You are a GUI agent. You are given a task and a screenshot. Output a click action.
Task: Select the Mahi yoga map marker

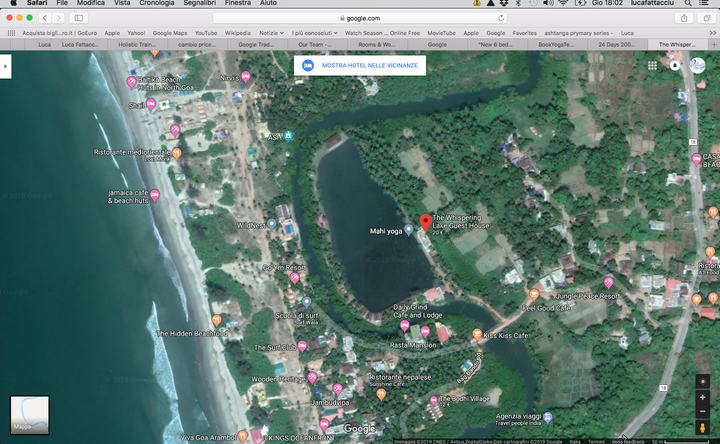[408, 230]
